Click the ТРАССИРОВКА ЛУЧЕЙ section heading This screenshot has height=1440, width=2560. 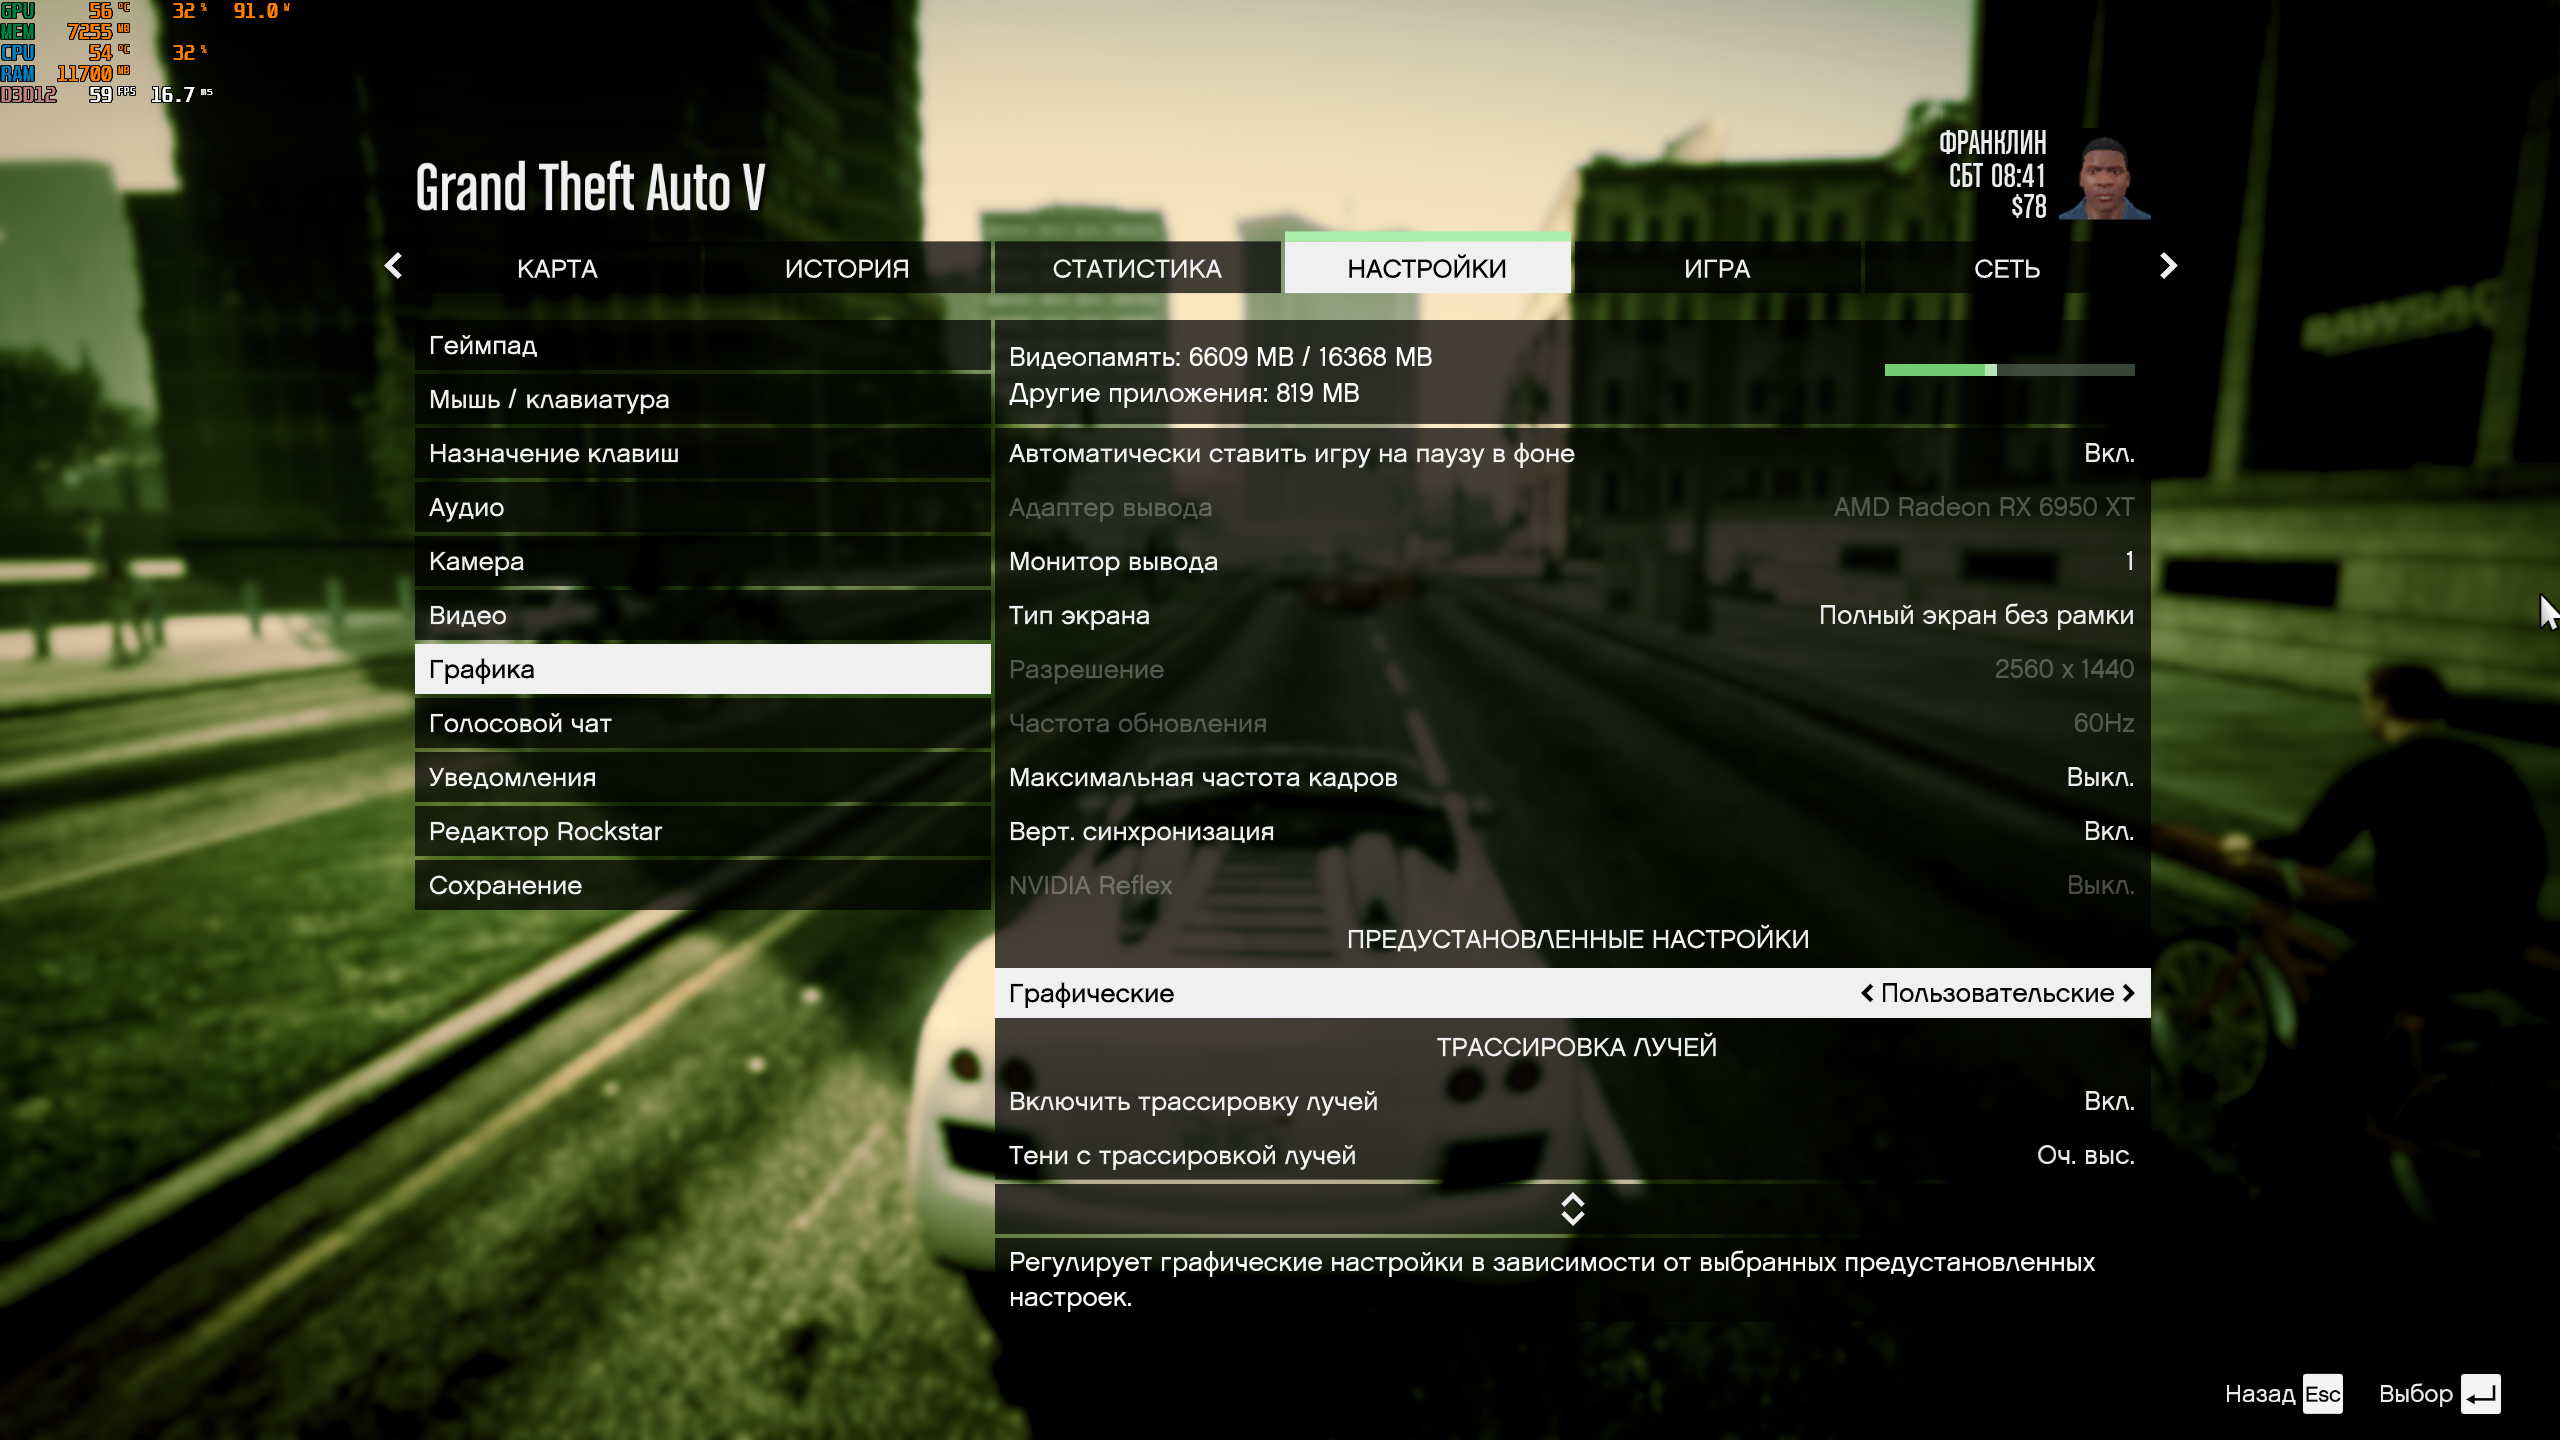1577,1047
